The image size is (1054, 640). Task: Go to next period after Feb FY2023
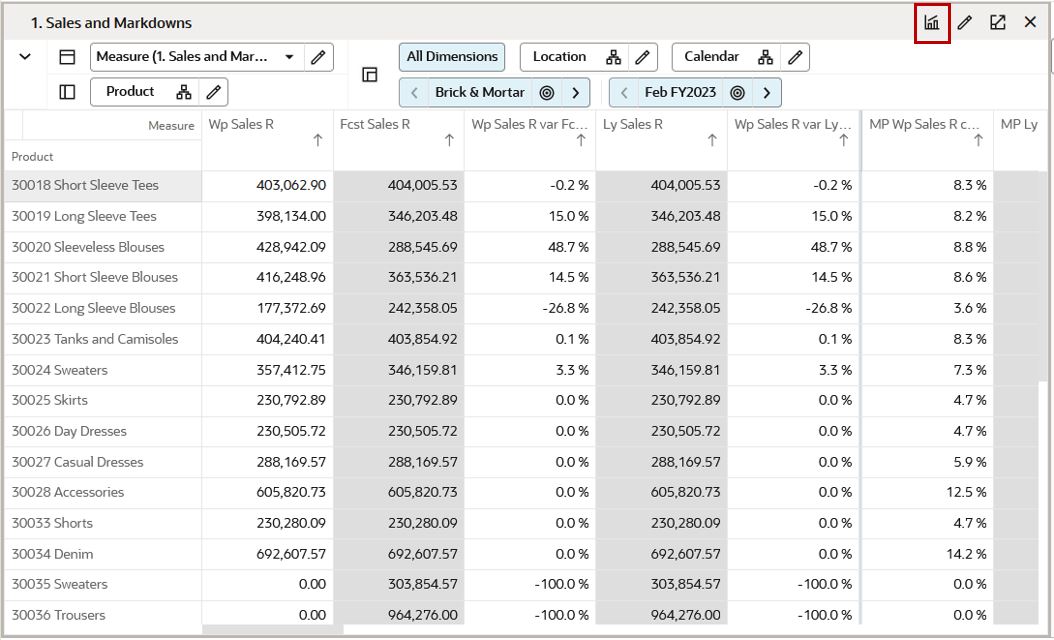coord(767,93)
